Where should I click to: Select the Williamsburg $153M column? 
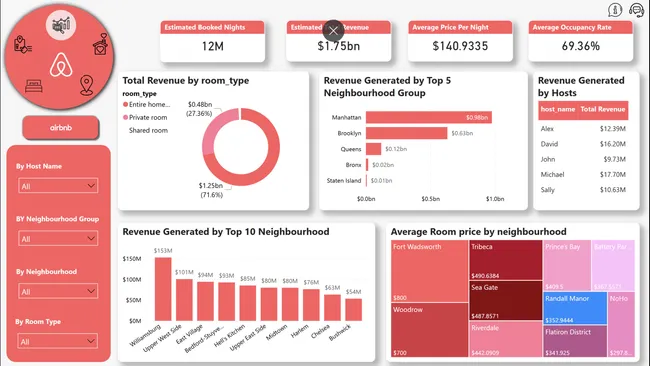163,289
